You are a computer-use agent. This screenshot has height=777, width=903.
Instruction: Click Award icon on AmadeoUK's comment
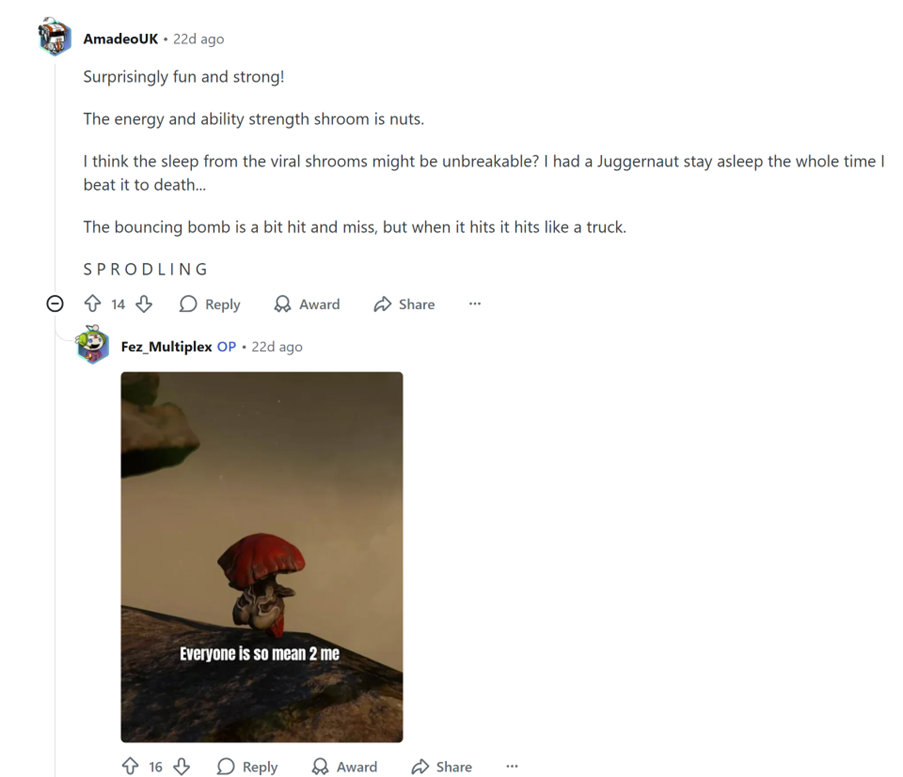[x=282, y=304]
